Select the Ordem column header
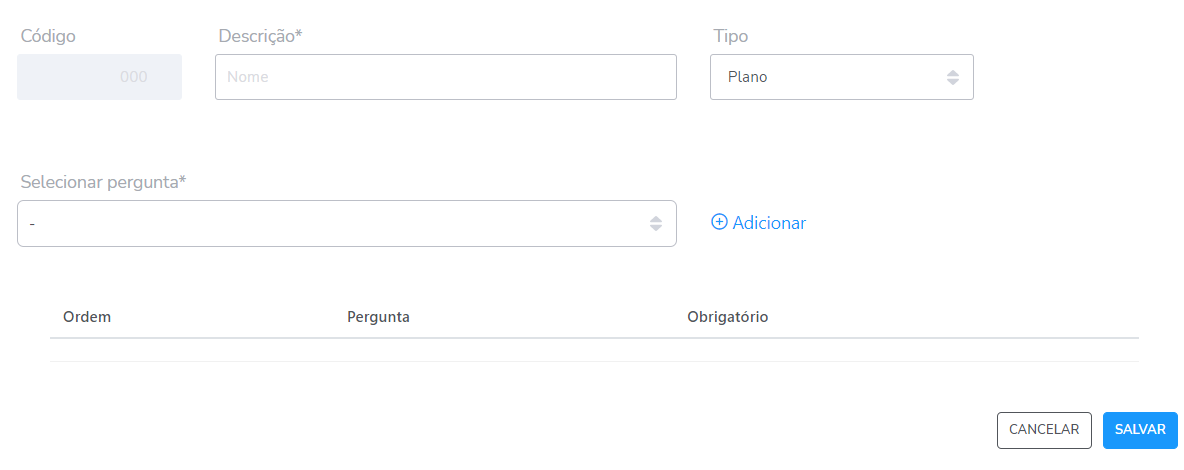The image size is (1184, 470). [x=86, y=317]
